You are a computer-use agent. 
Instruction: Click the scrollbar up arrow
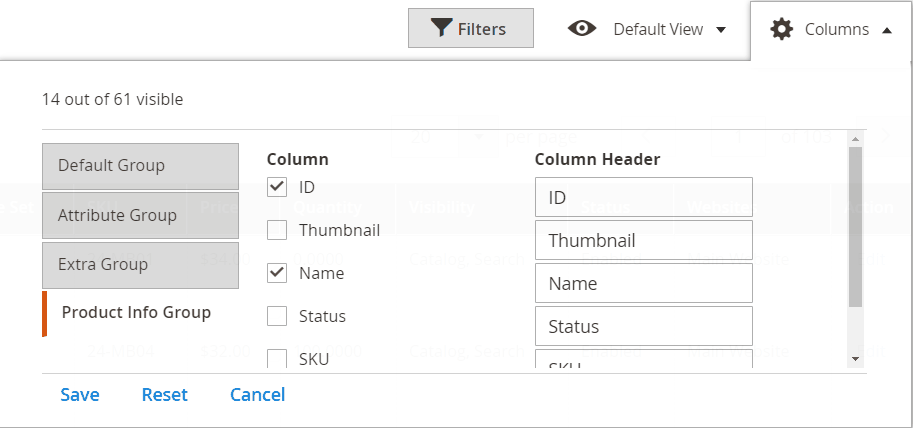(x=855, y=139)
